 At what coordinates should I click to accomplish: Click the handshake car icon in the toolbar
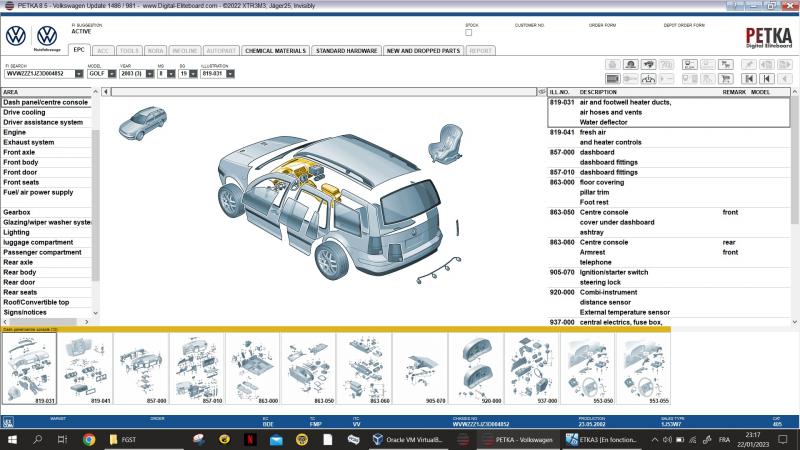[x=648, y=64]
